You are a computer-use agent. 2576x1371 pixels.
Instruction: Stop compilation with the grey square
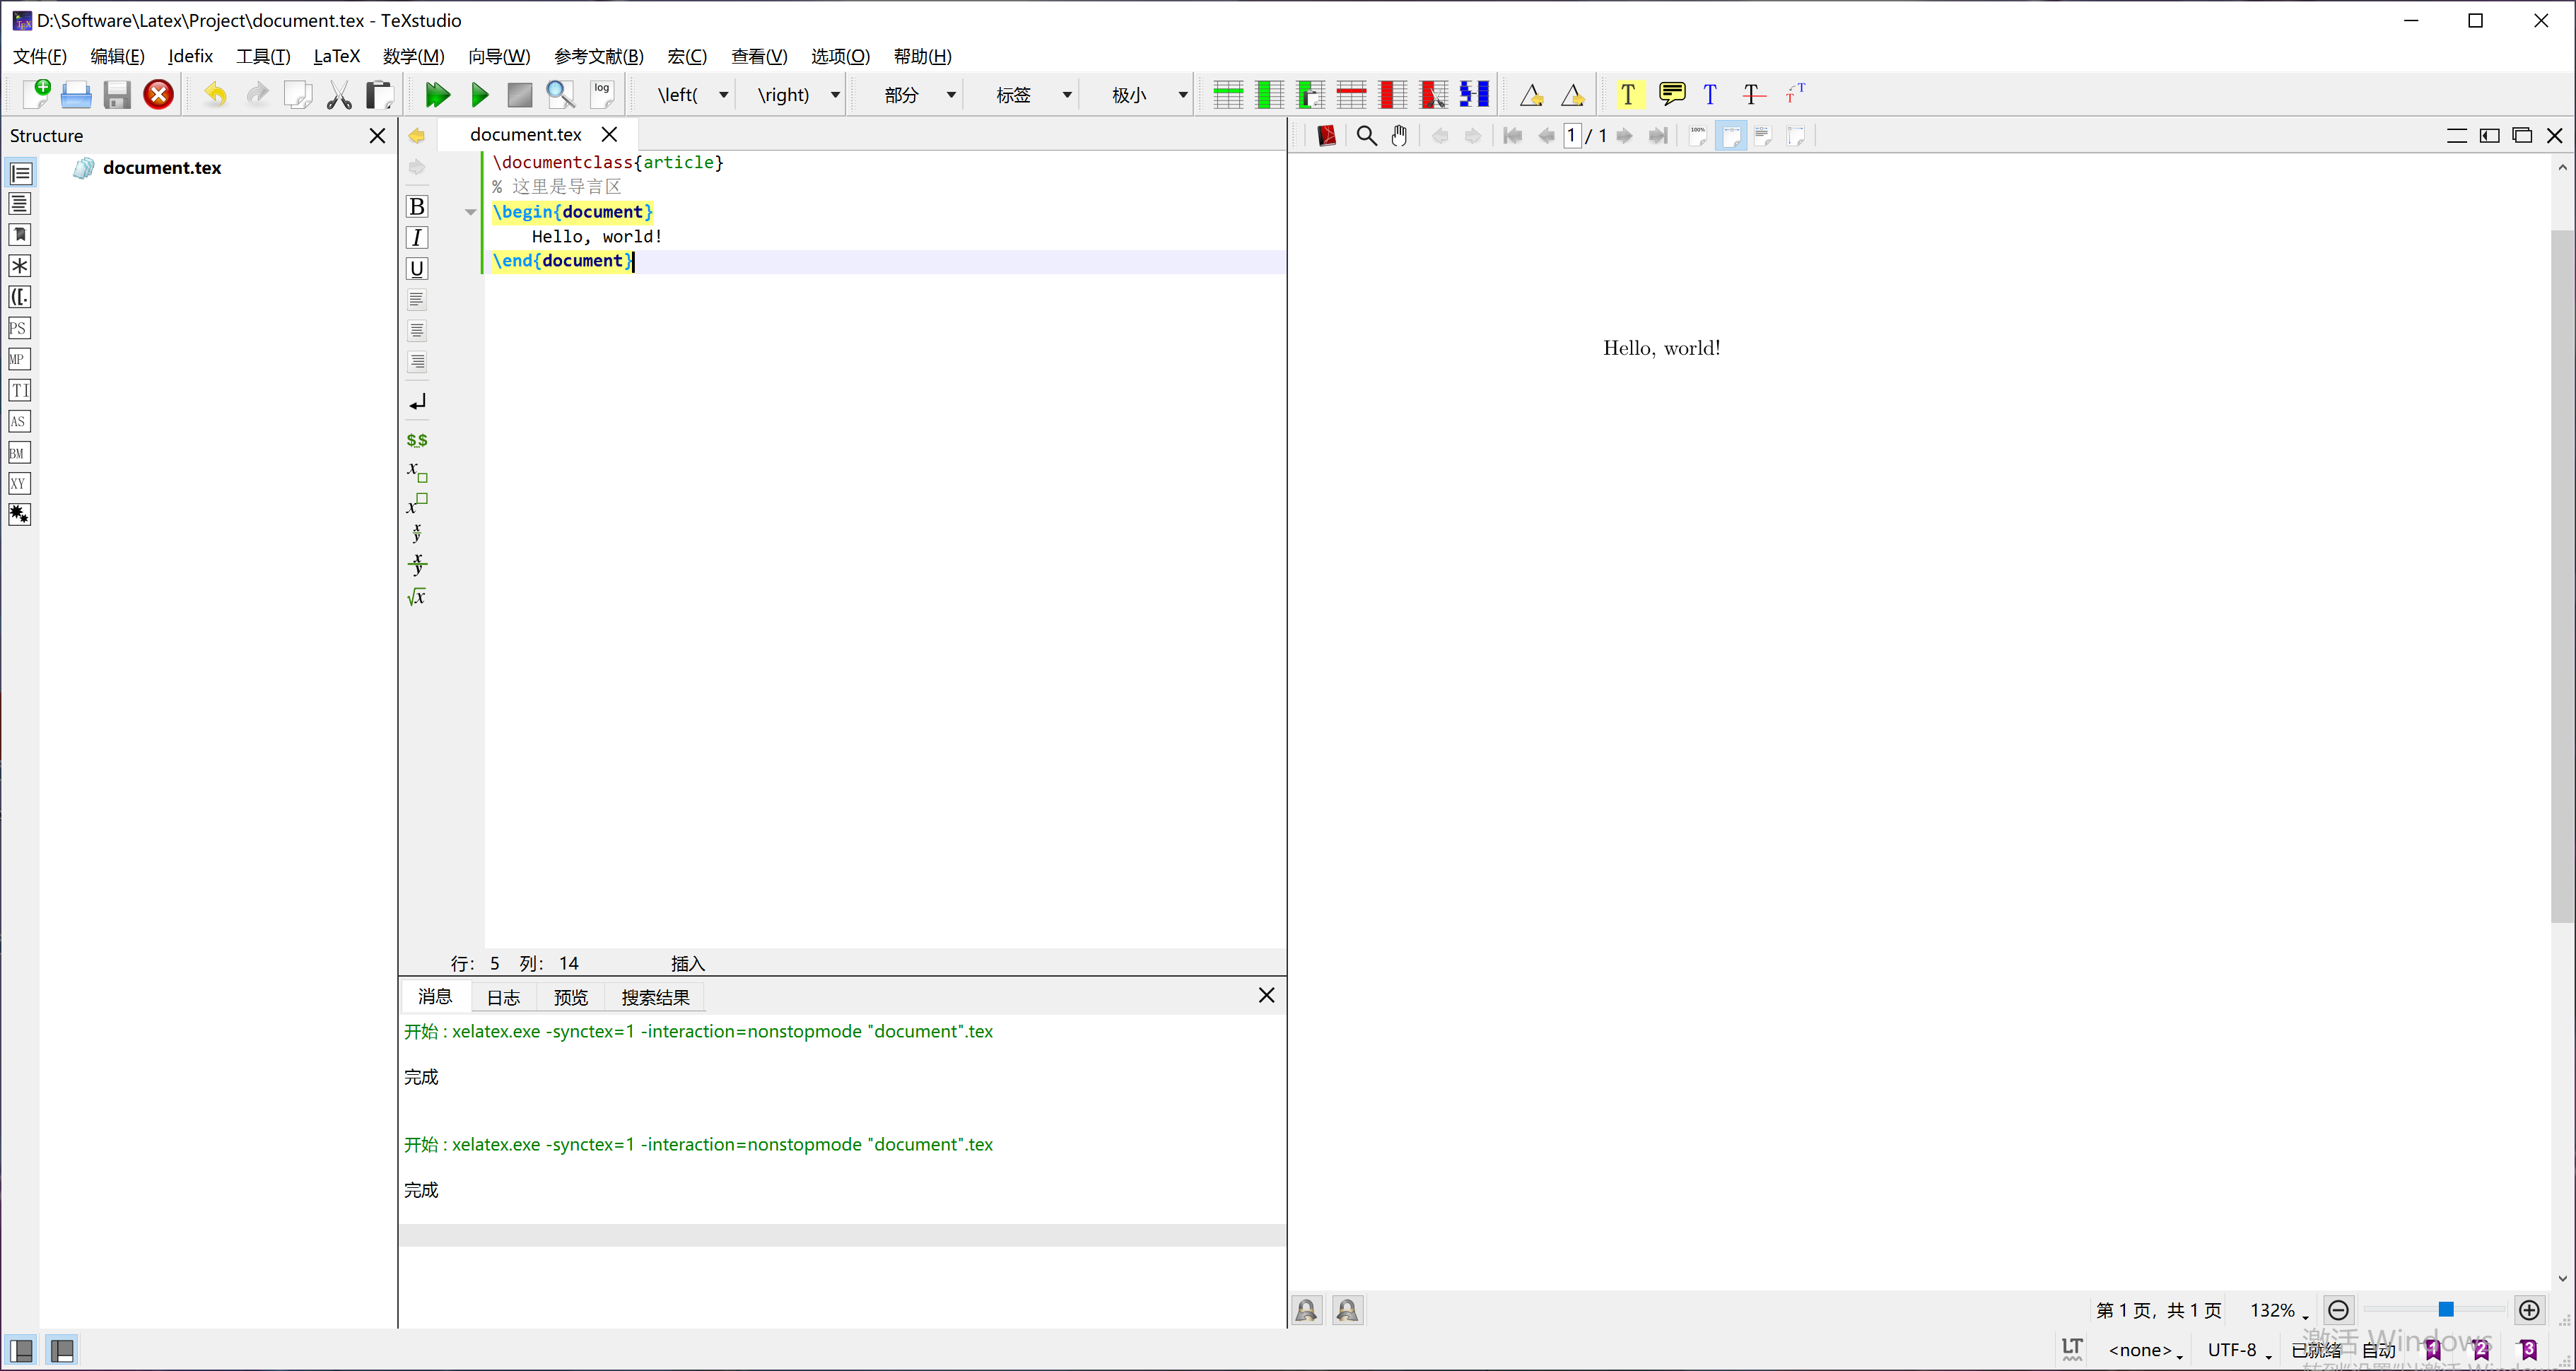[x=520, y=95]
